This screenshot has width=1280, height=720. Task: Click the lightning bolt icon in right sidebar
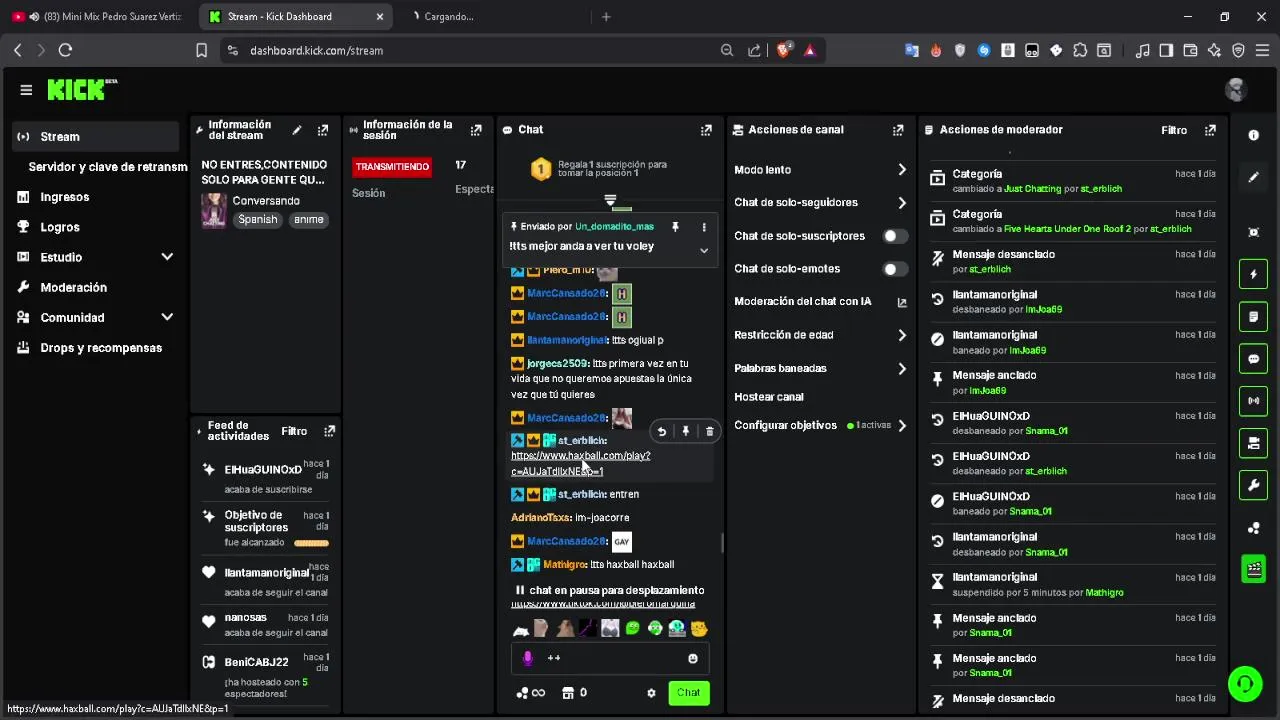[x=1253, y=274]
